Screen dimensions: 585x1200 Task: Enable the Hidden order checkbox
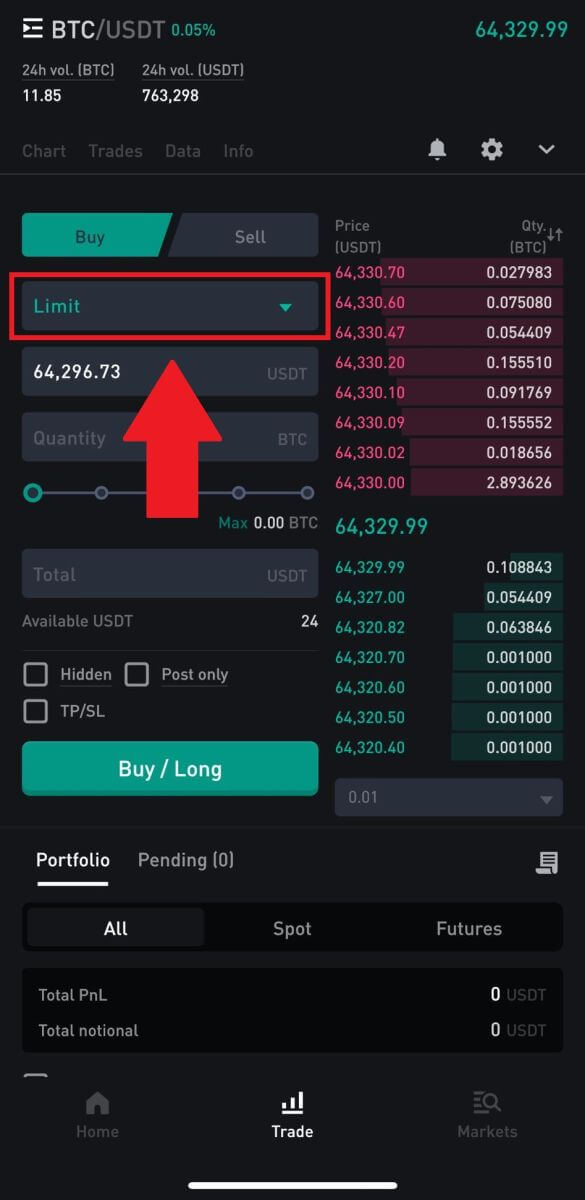35,674
